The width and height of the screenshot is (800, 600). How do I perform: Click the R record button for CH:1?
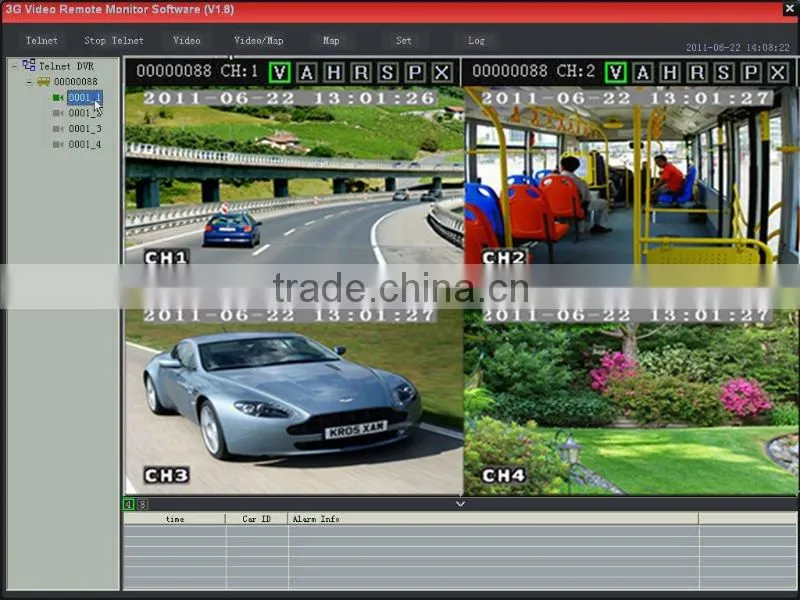[x=361, y=72]
